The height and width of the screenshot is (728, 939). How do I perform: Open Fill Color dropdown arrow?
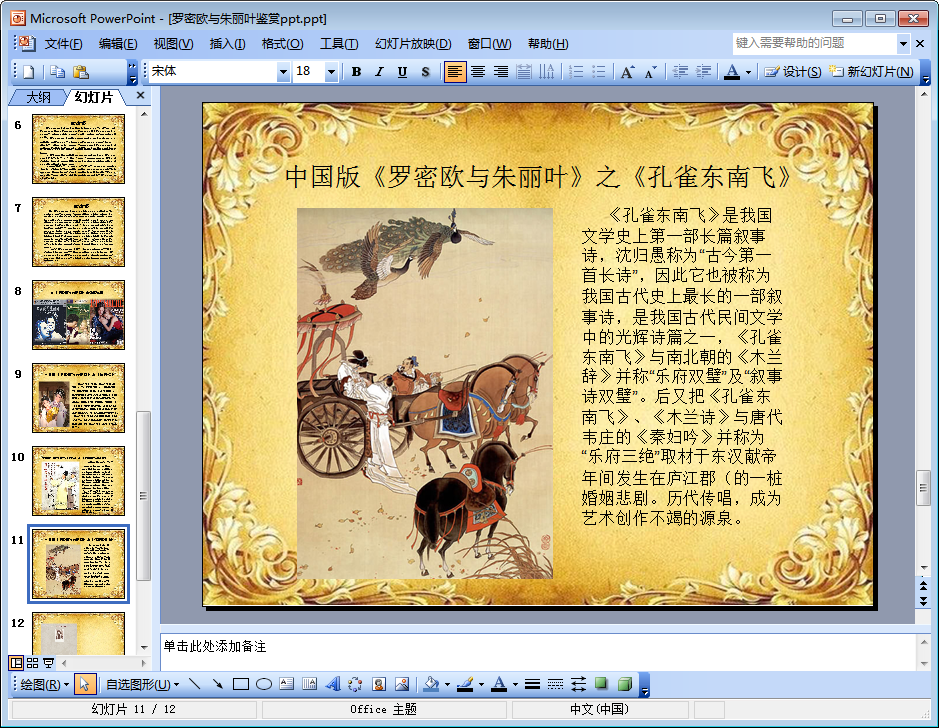click(447, 685)
